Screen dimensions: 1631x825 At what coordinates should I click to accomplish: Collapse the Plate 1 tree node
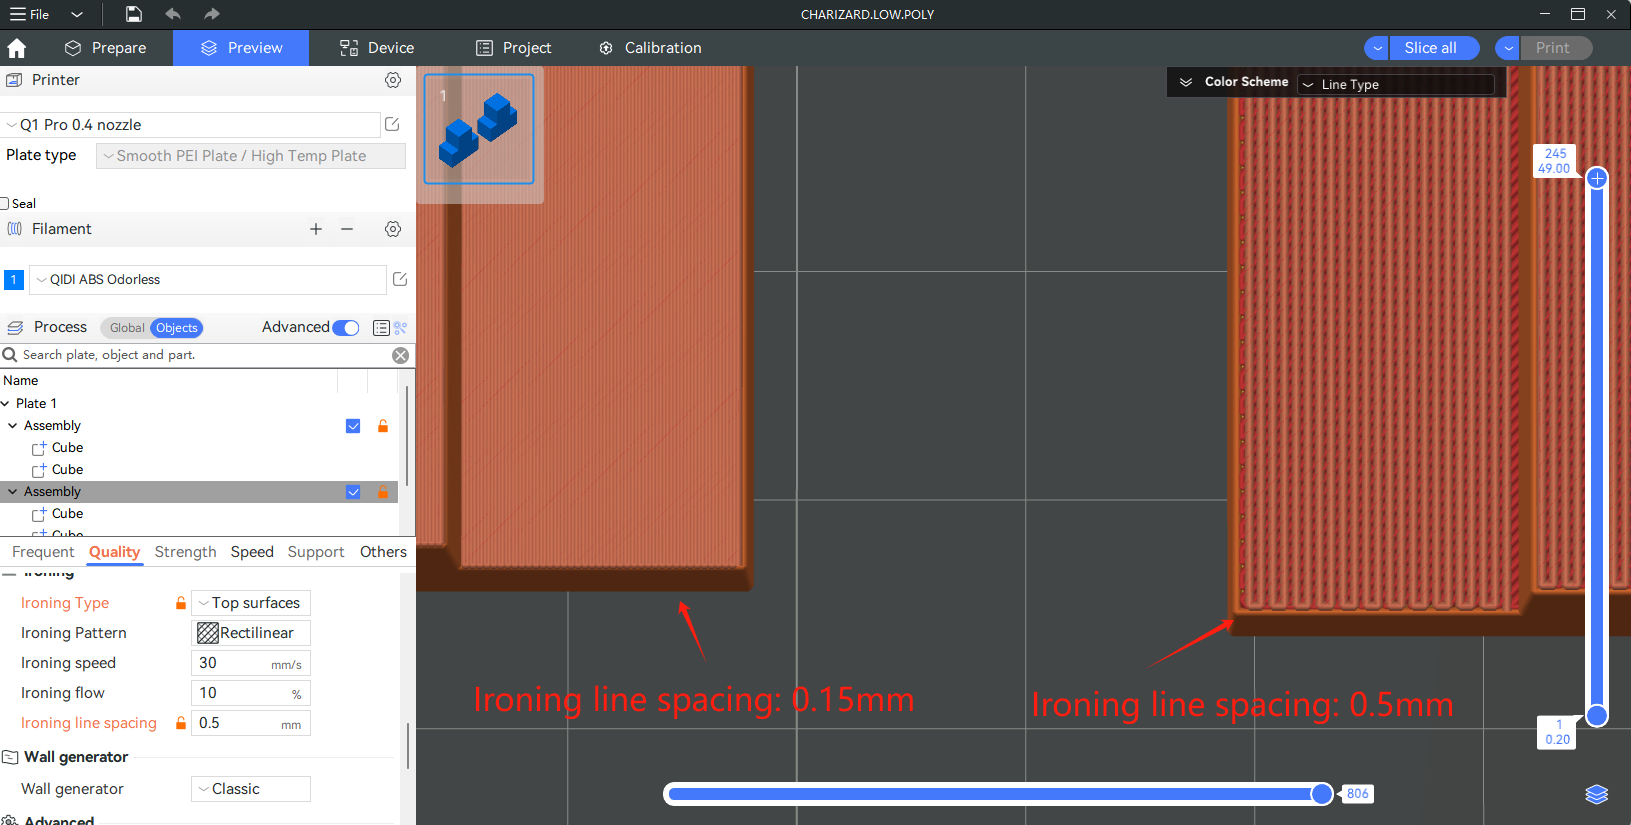click(5, 404)
